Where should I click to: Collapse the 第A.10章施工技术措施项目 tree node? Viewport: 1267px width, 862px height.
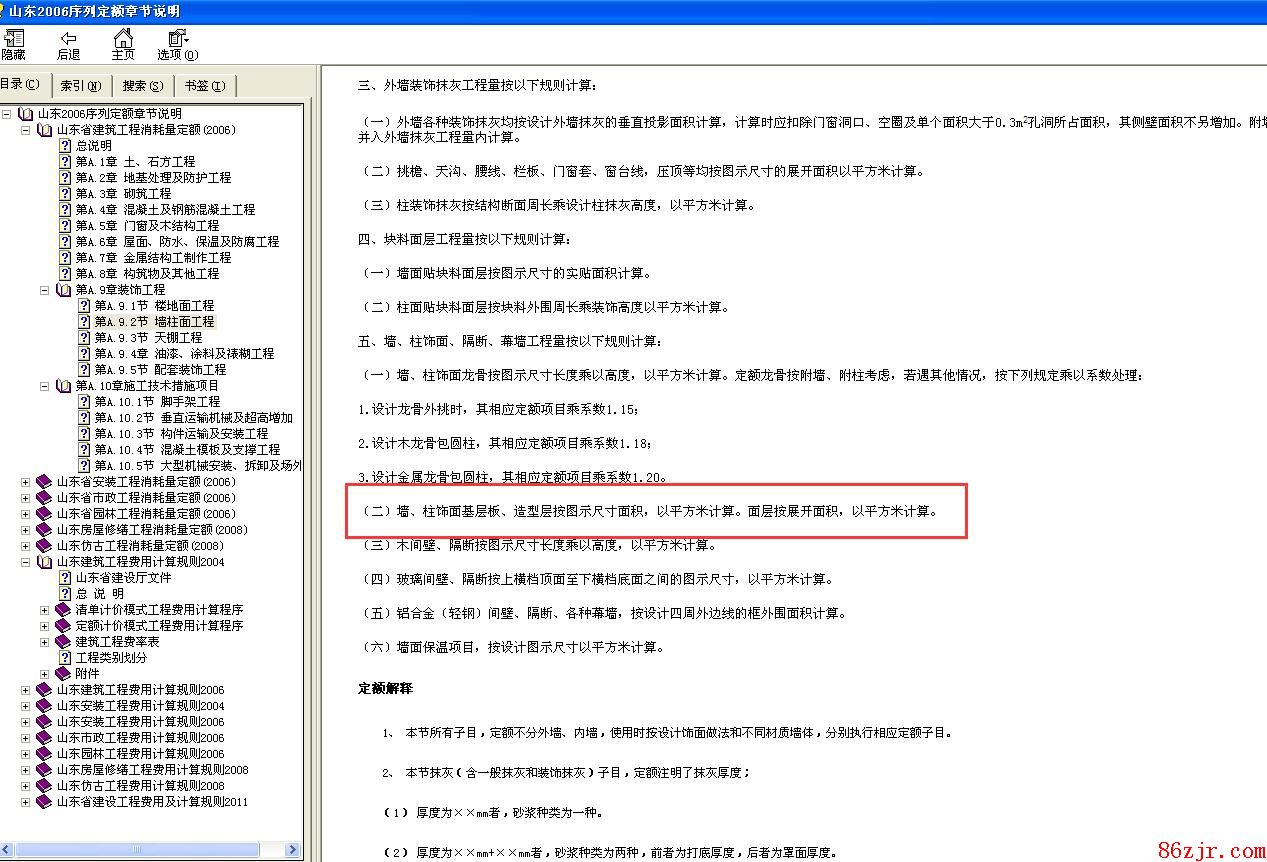coord(45,386)
